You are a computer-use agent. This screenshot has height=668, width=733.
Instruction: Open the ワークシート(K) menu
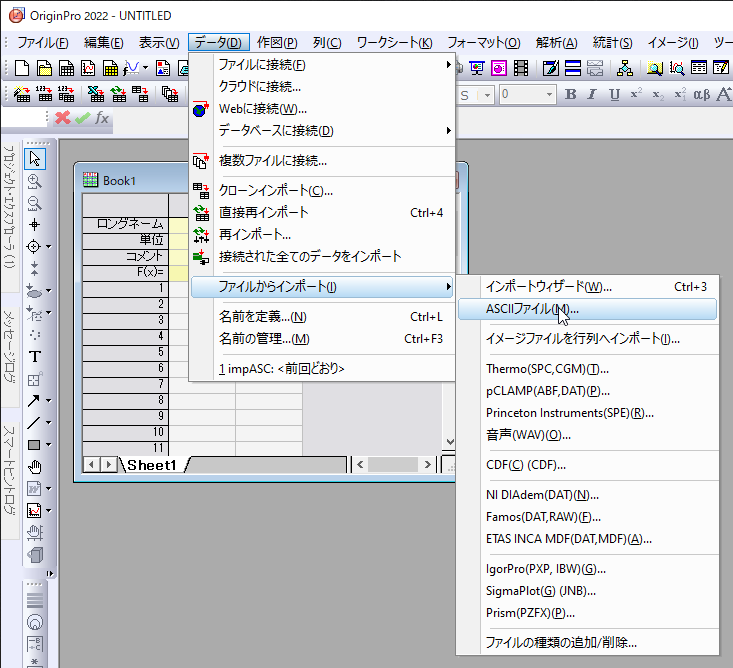(x=395, y=43)
